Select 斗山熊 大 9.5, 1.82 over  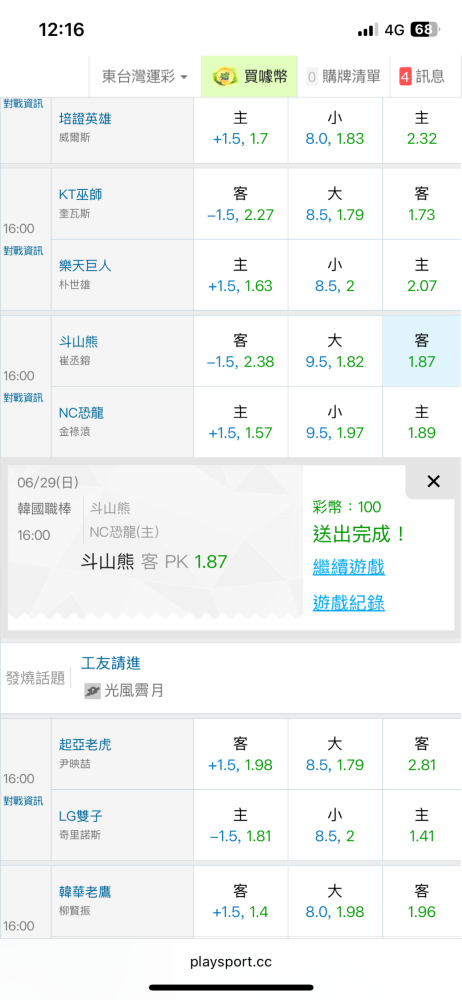tap(335, 351)
